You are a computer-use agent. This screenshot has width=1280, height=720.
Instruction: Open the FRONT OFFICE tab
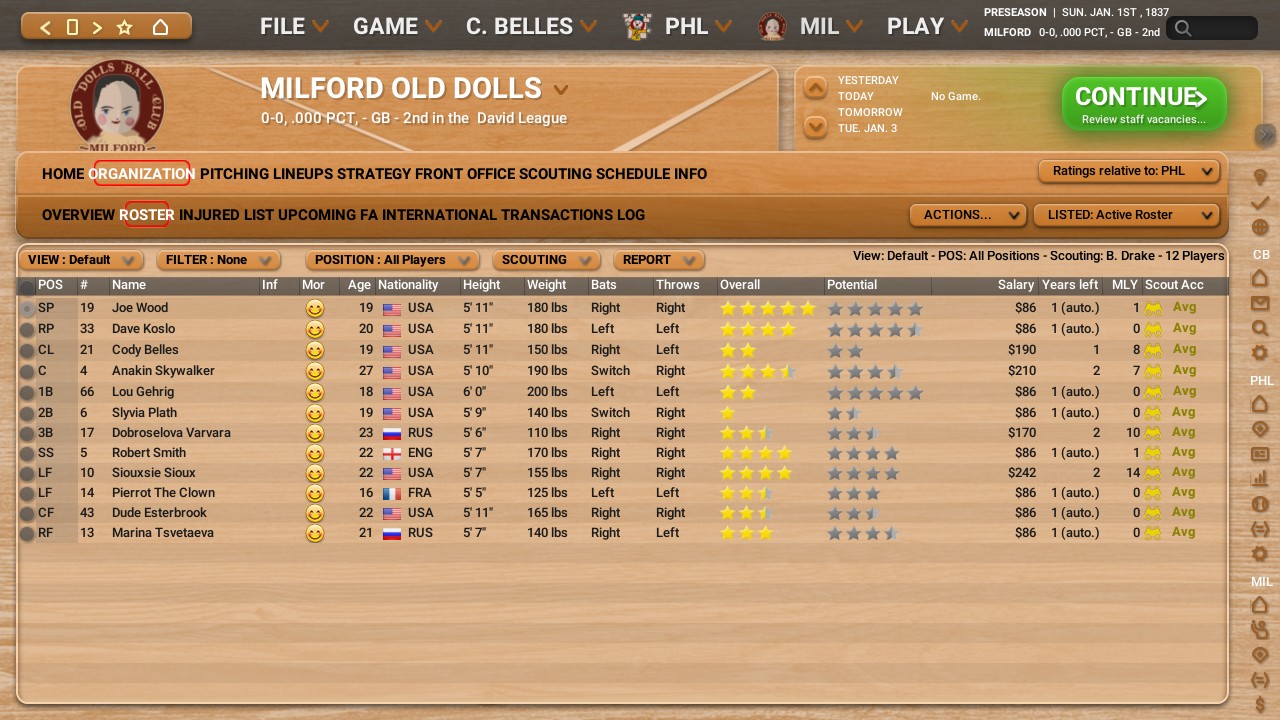[x=465, y=174]
